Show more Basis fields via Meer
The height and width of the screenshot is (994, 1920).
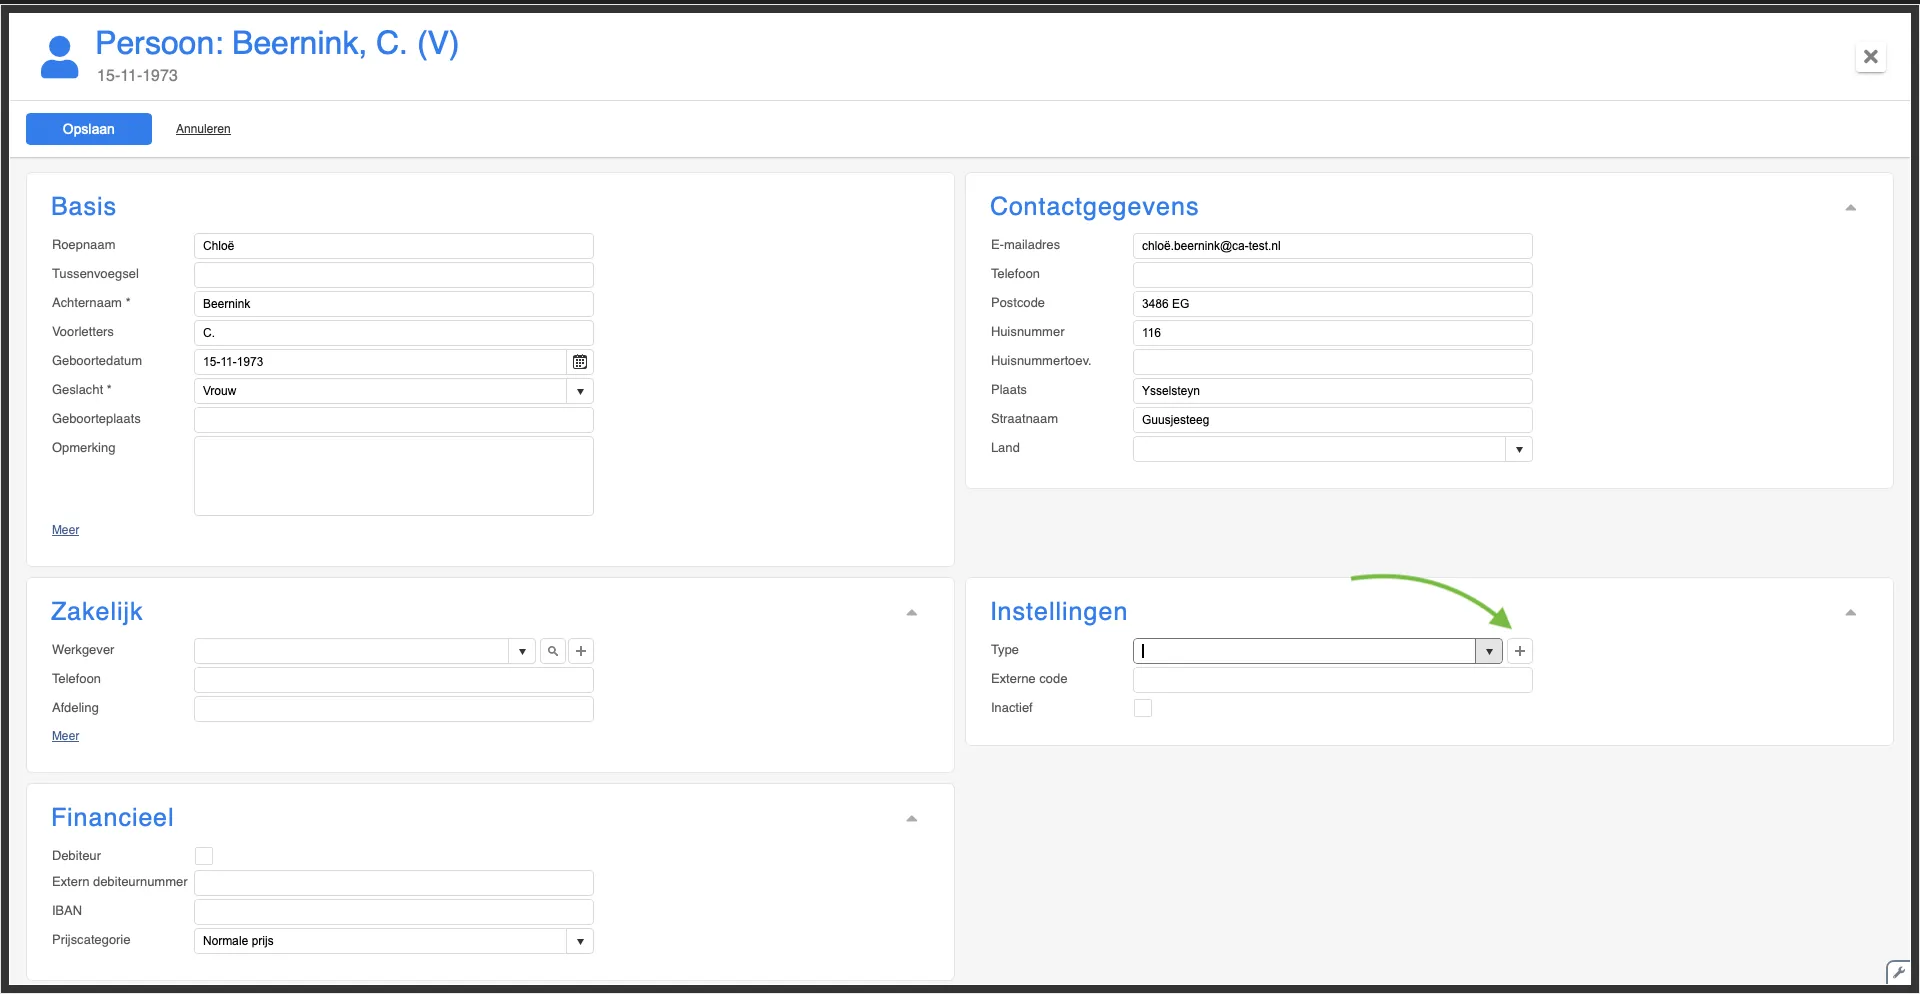[66, 530]
